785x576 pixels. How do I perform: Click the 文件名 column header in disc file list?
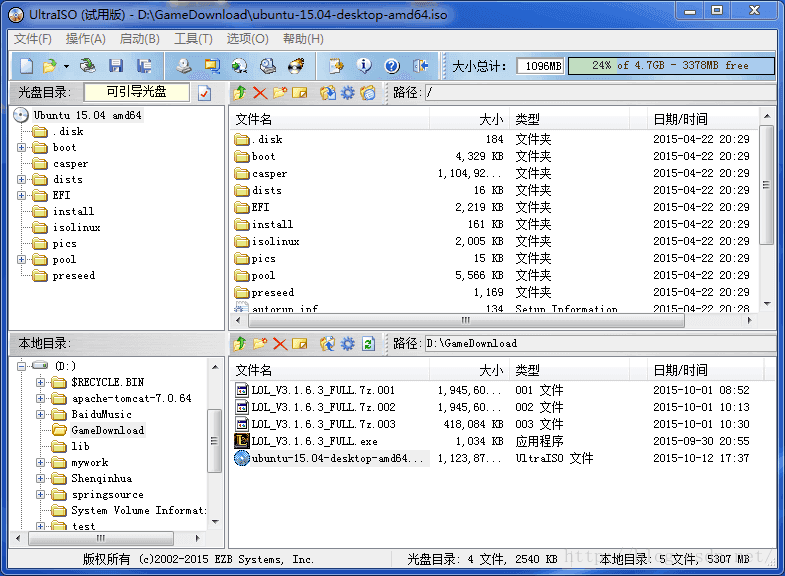coord(330,120)
